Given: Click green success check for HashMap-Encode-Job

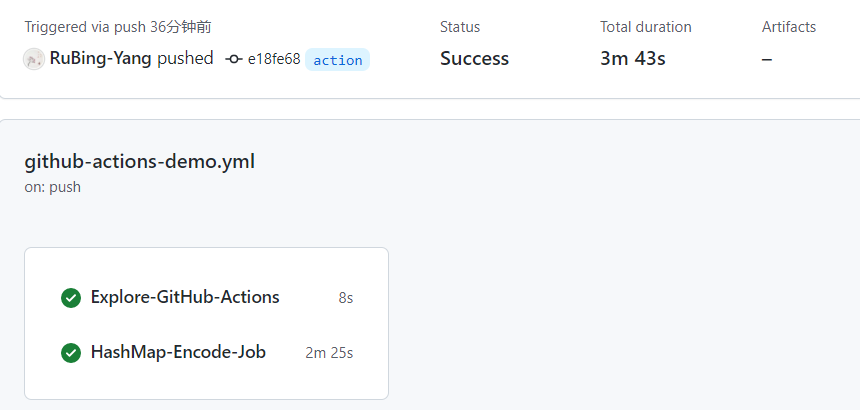Looking at the screenshot, I should (71, 353).
